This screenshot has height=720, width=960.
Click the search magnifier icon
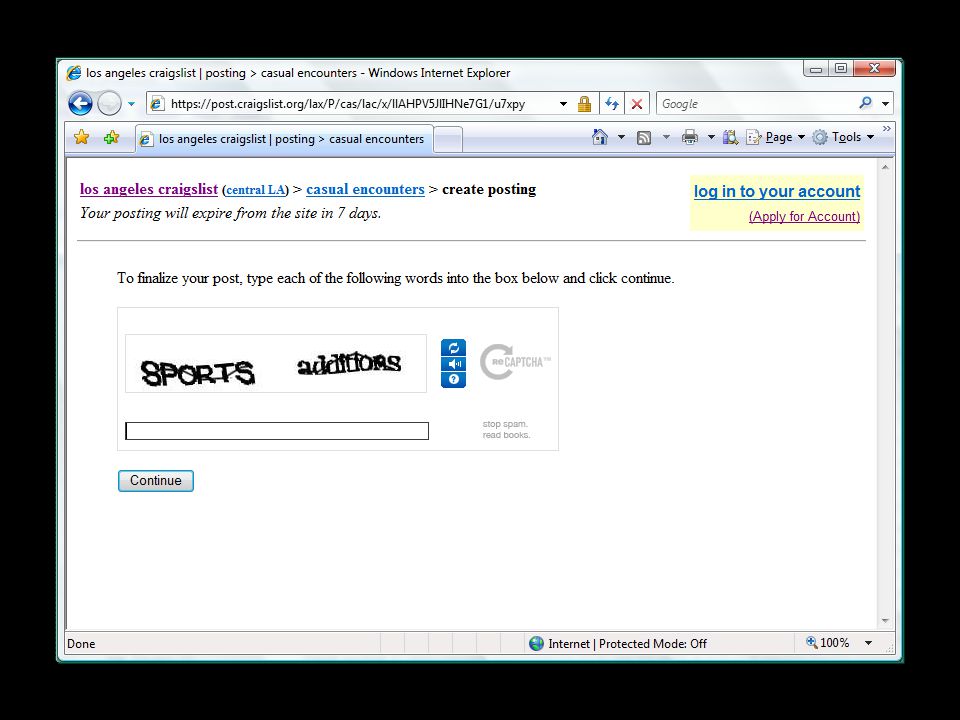[865, 103]
